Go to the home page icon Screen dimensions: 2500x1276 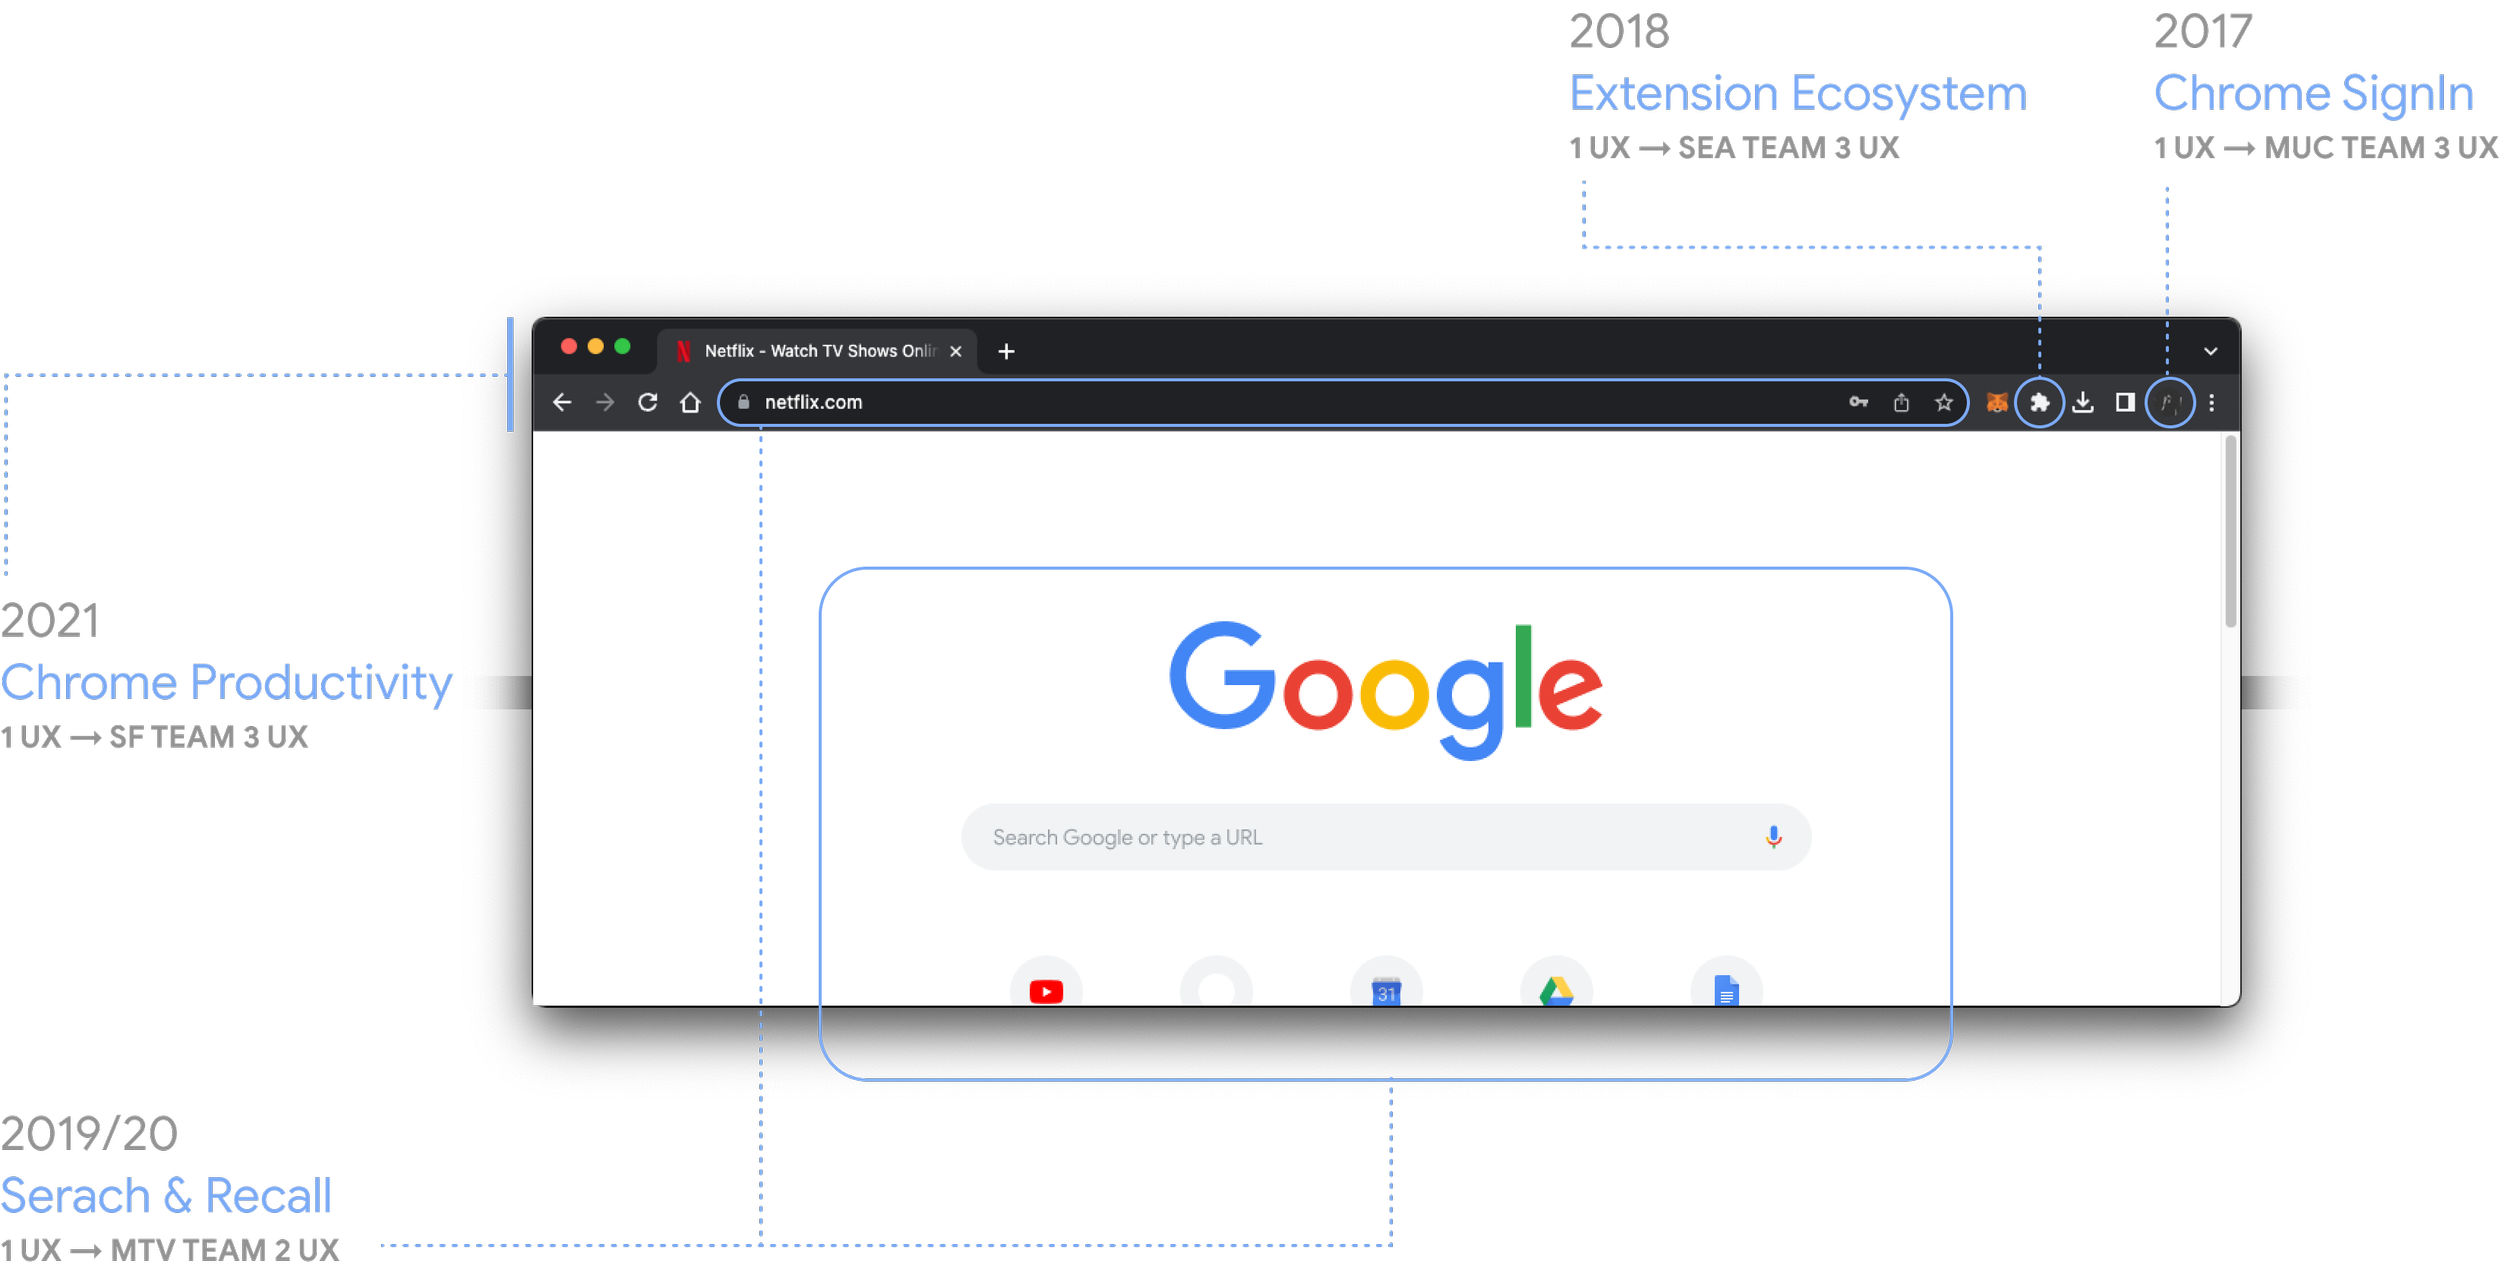coord(690,402)
